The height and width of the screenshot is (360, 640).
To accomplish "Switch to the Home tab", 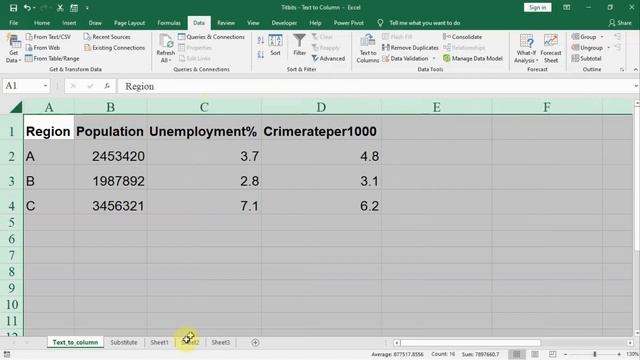I will pos(42,23).
